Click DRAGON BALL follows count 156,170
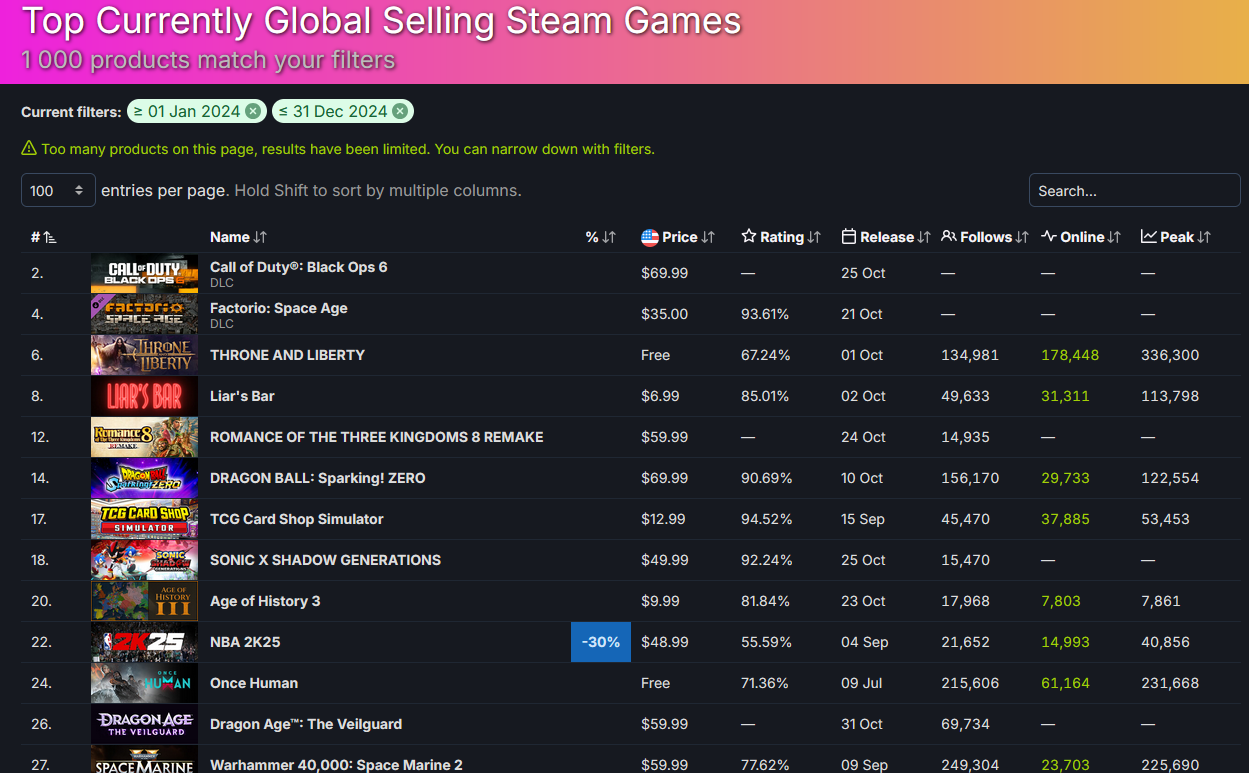1249x773 pixels. [970, 478]
